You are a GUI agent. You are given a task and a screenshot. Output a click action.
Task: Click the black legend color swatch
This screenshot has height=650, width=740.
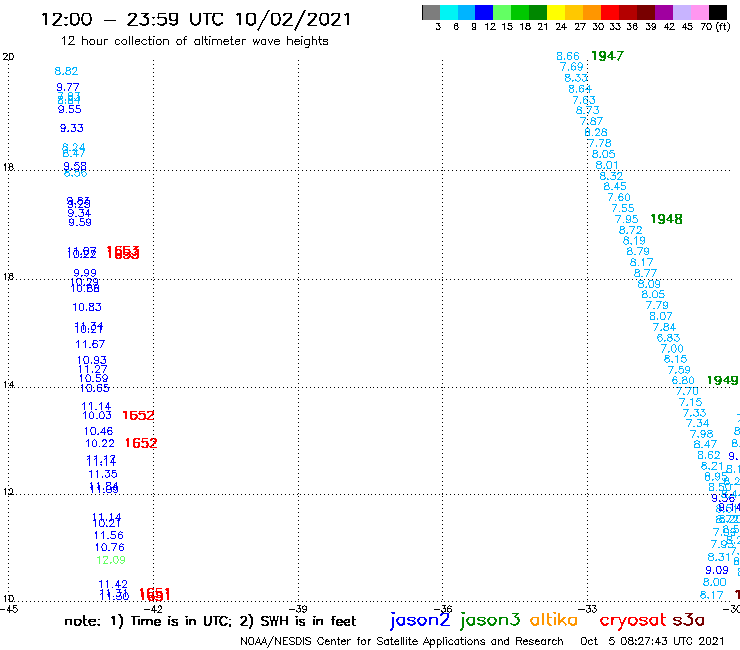(718, 12)
